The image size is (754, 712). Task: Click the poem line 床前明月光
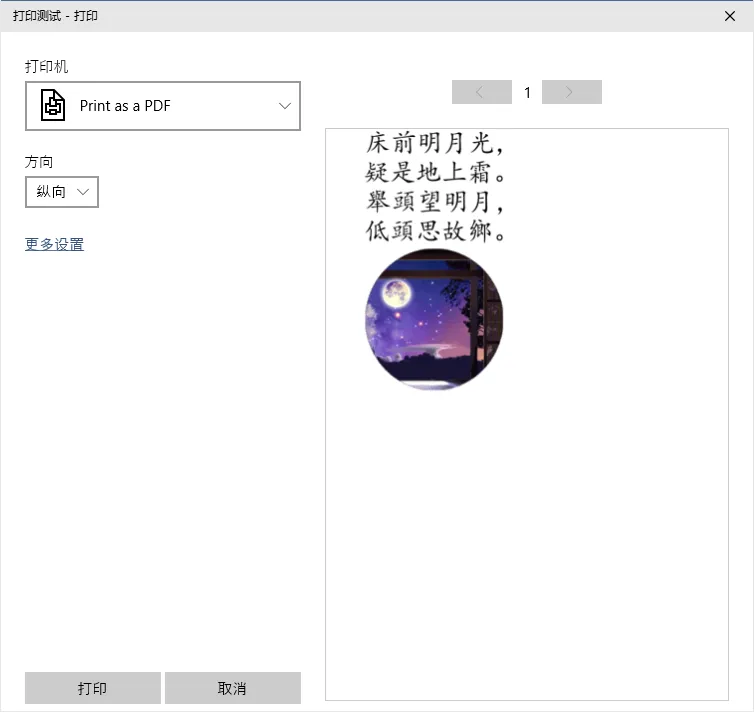pyautogui.click(x=435, y=143)
